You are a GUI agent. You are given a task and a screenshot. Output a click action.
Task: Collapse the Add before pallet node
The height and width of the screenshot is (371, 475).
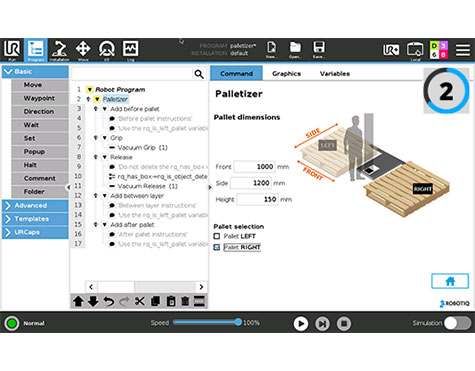(x=105, y=109)
